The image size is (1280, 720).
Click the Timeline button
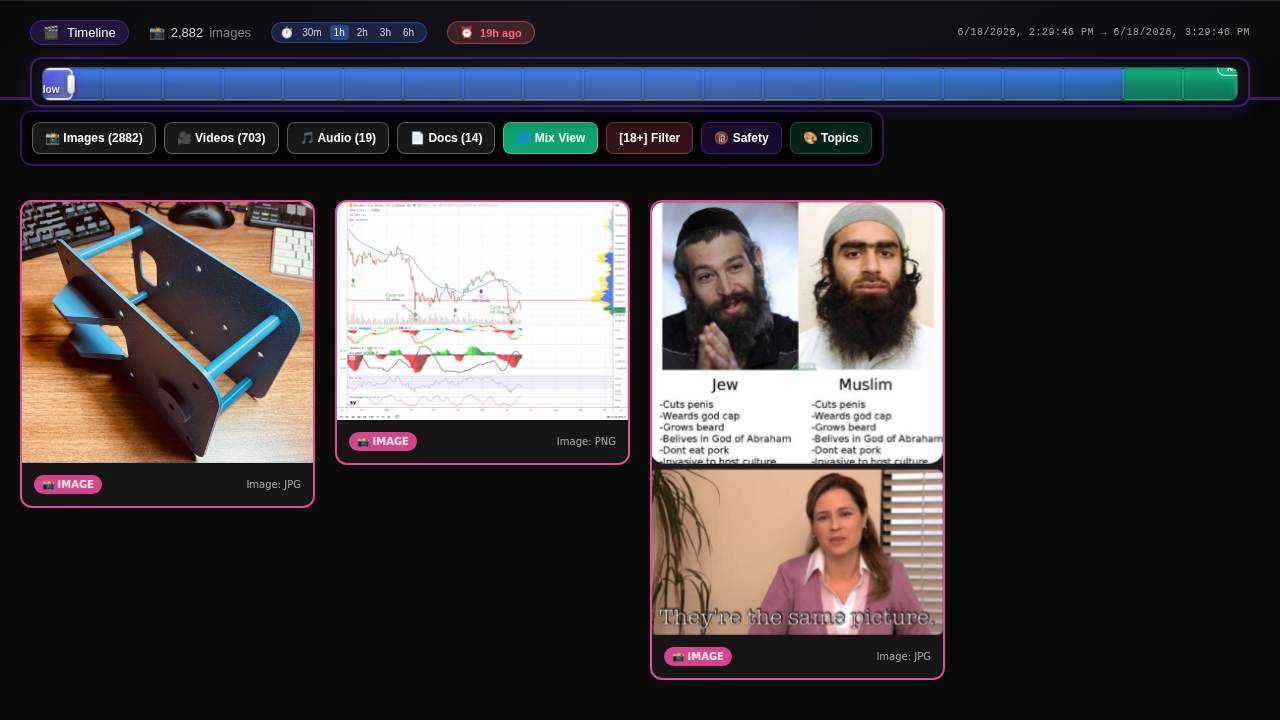(x=79, y=33)
